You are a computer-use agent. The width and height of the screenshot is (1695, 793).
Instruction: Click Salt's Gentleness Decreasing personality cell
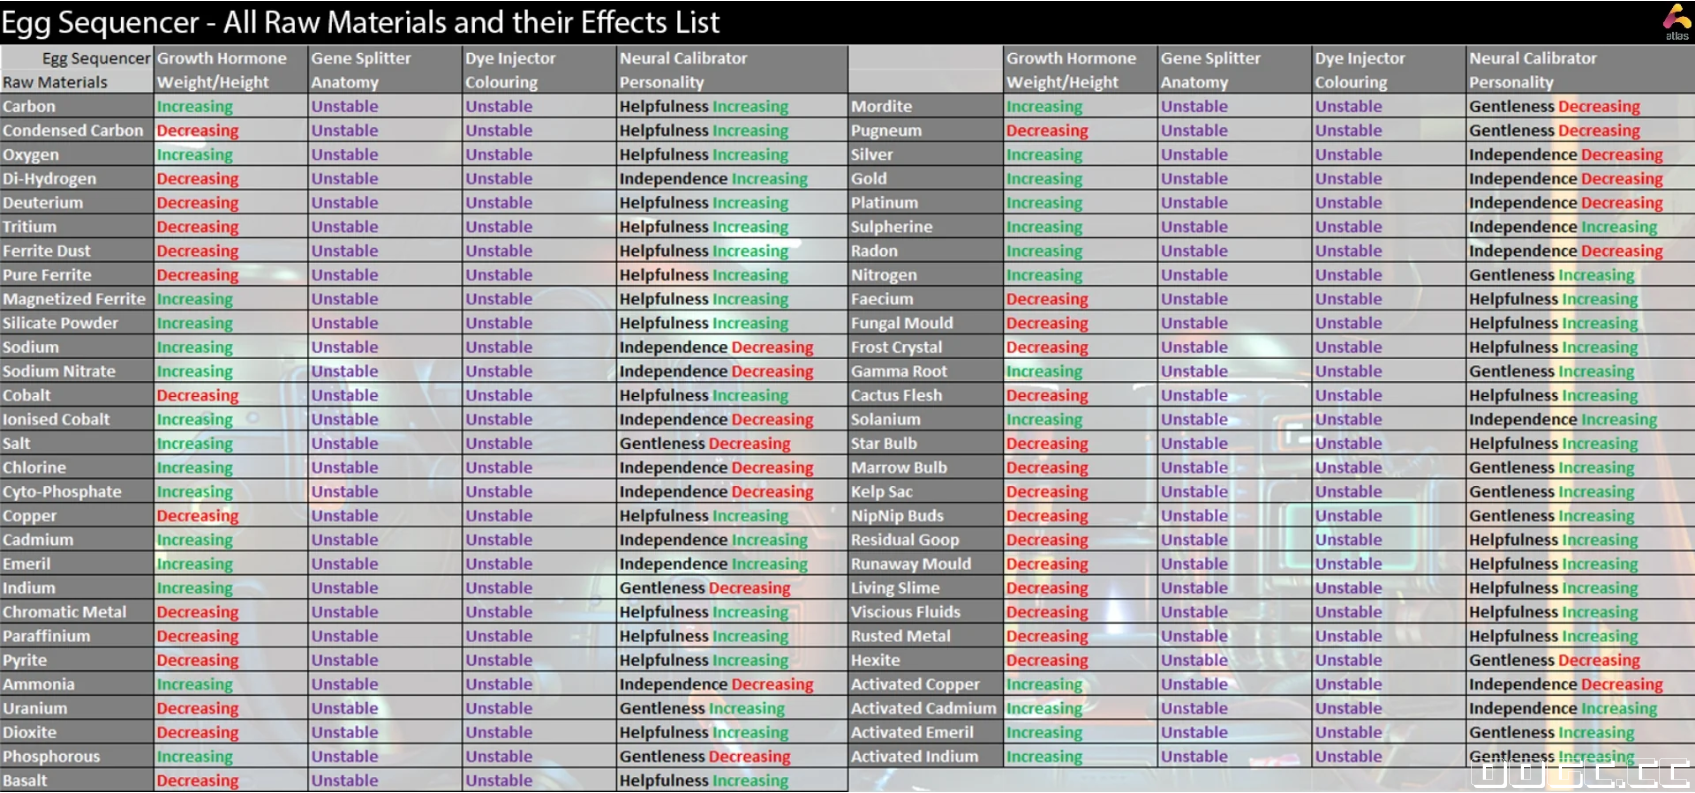pyautogui.click(x=705, y=444)
